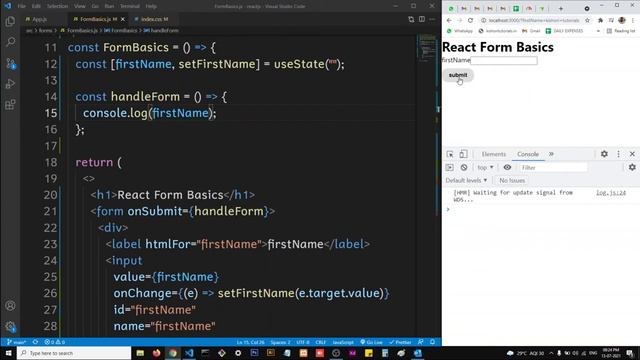Open the Go menu in VS Code
This screenshot has height=360, width=640.
click(95, 6)
